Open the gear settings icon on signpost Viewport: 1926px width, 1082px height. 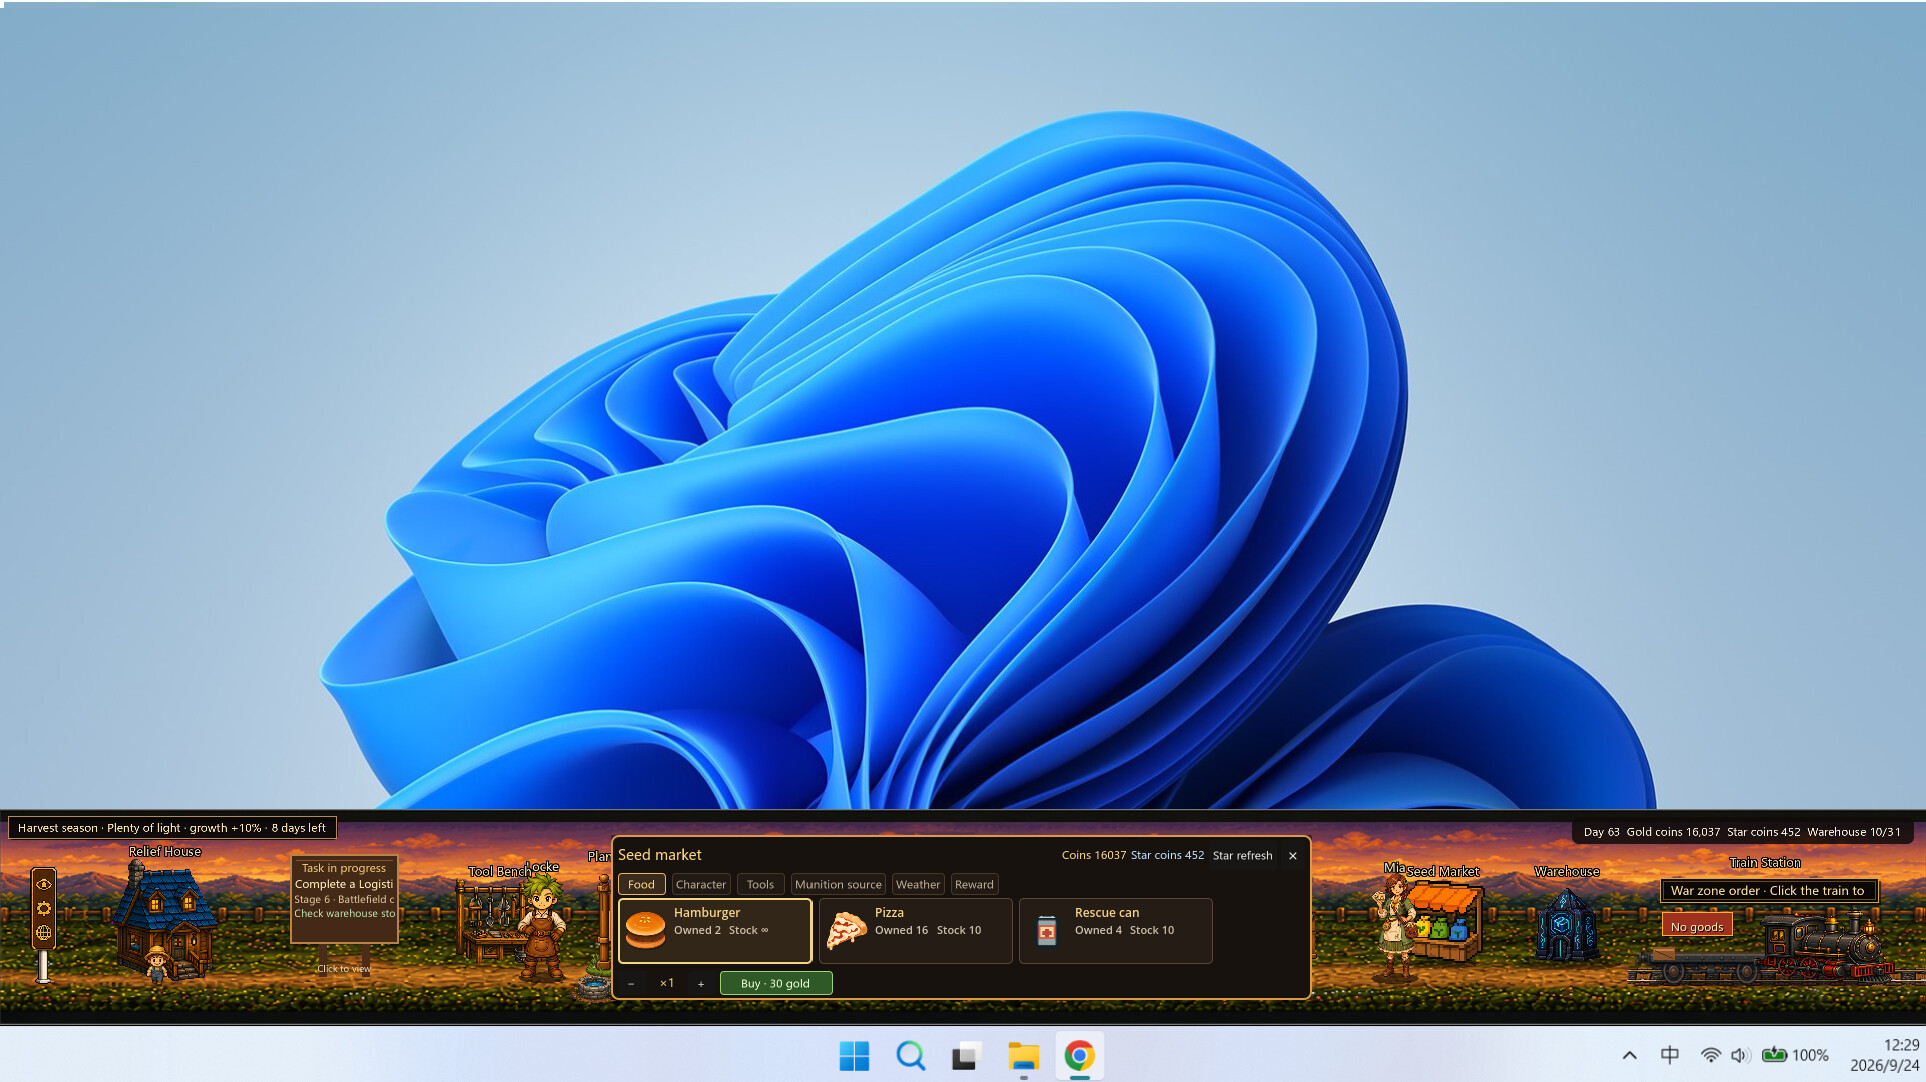pyautogui.click(x=43, y=908)
